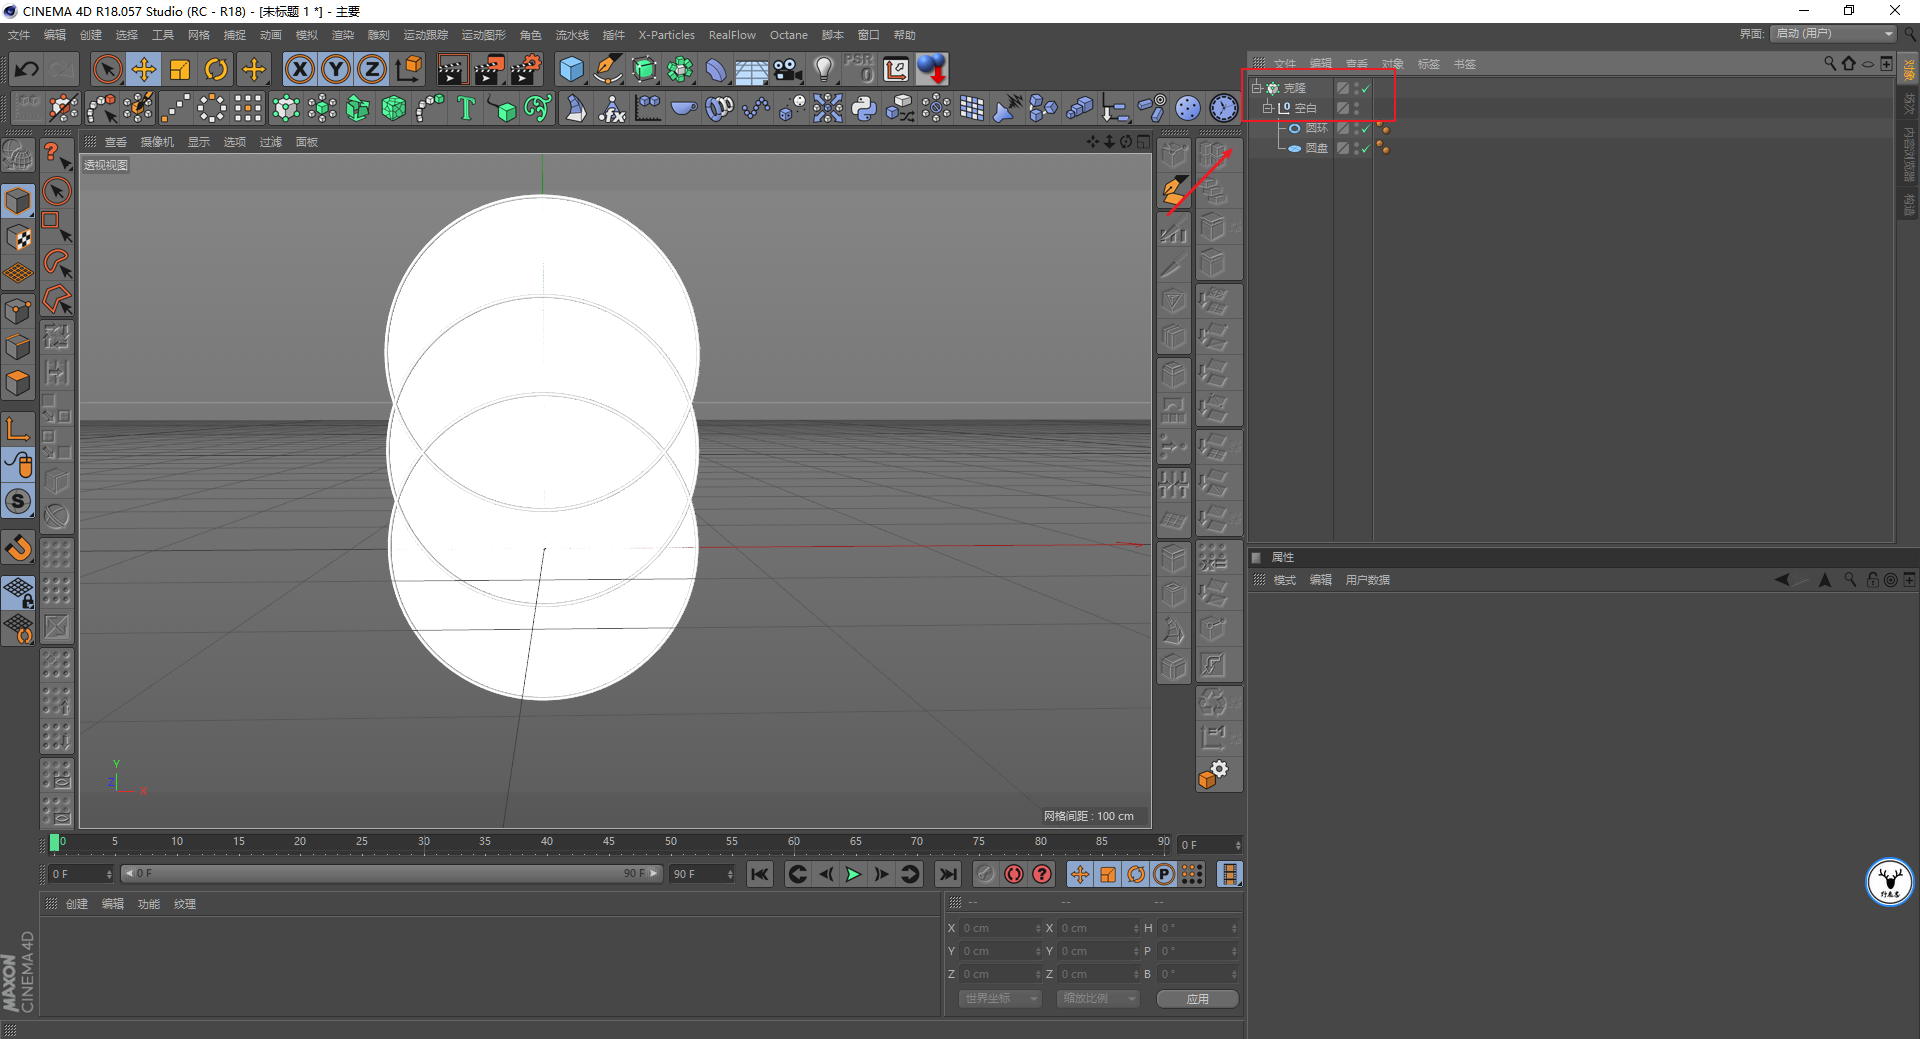Click the blue Bend deformer icon
The image size is (1920, 1039).
point(716,69)
